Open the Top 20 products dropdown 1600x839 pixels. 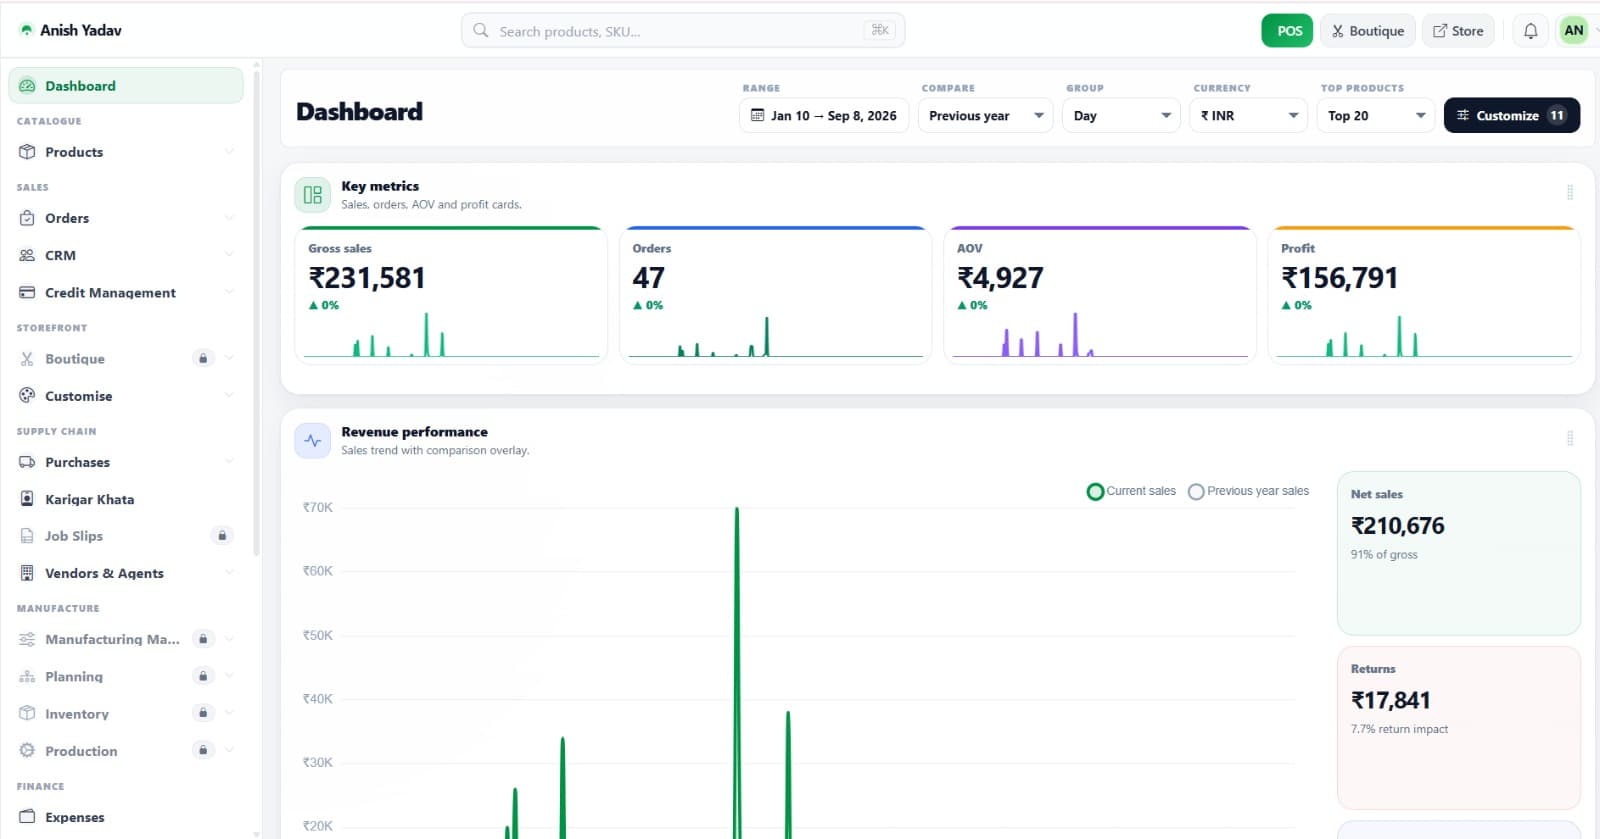coord(1375,116)
